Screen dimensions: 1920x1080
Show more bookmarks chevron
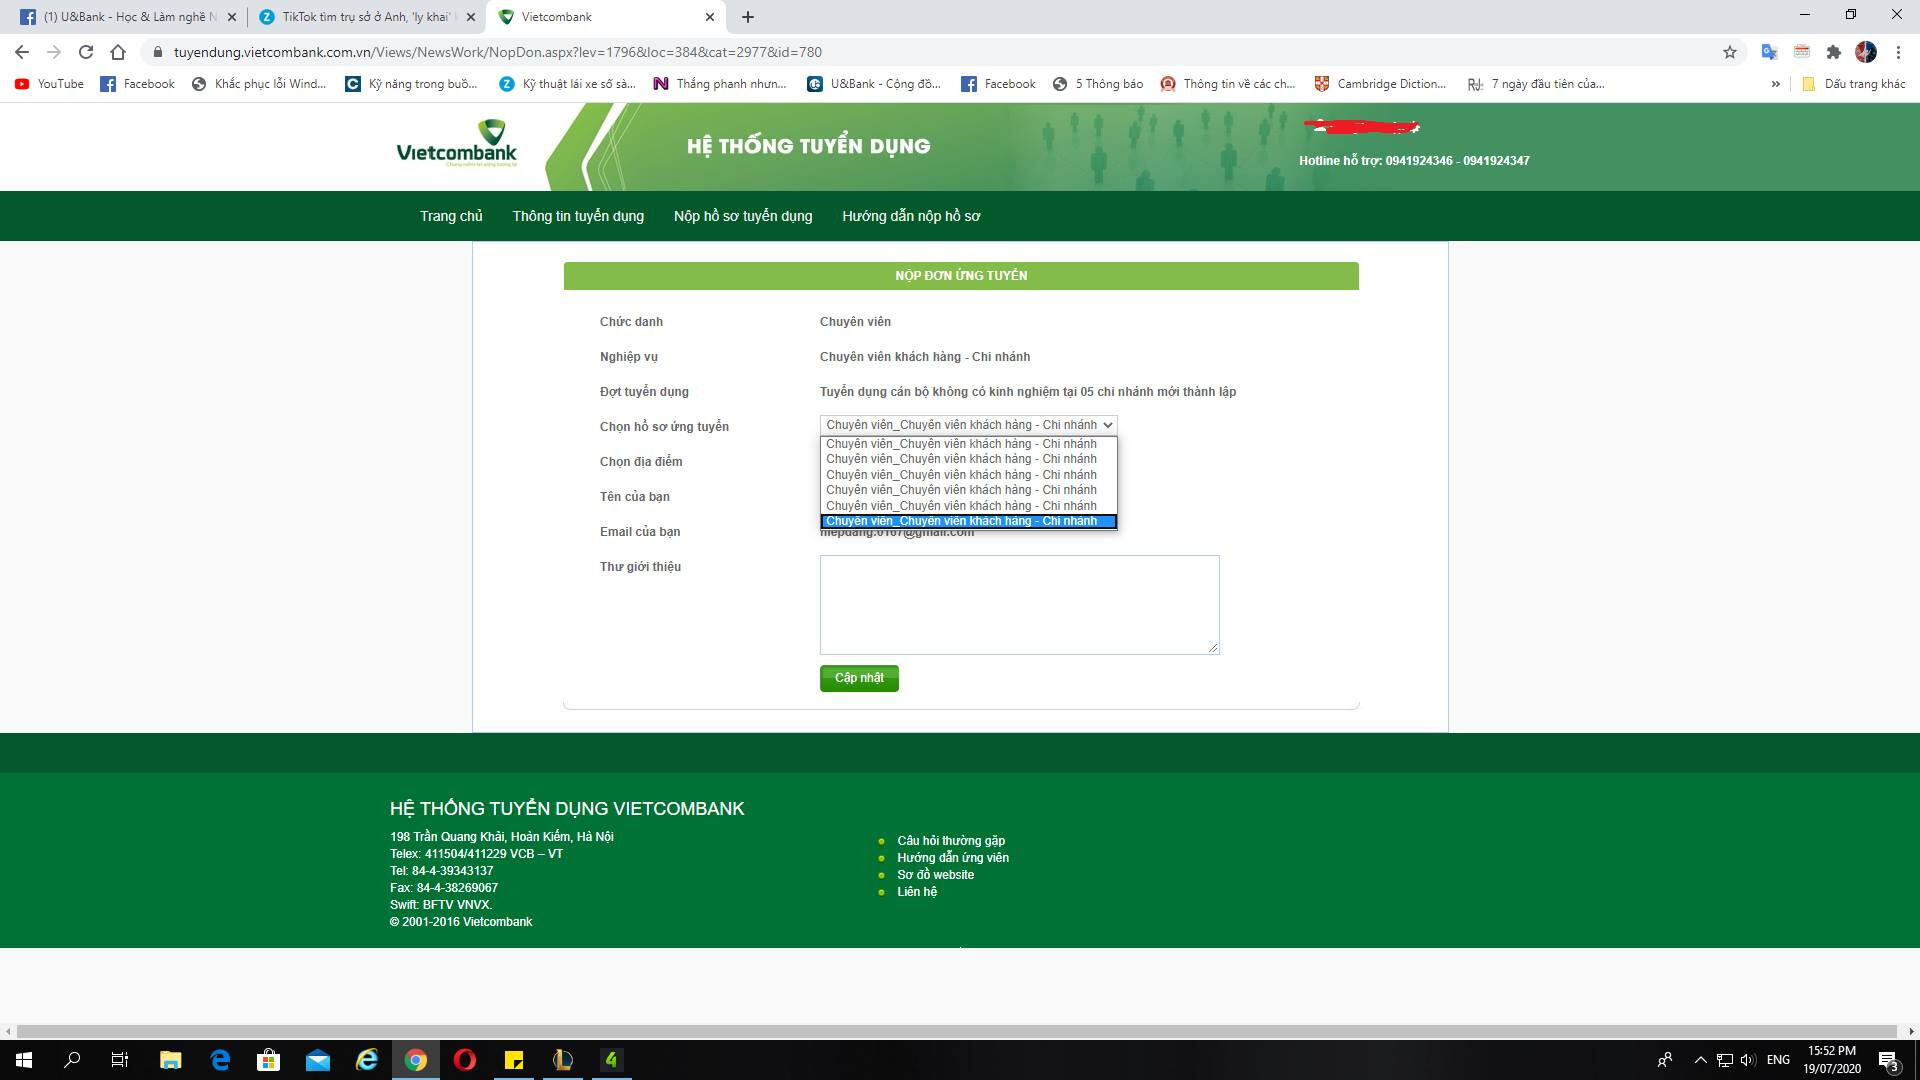point(1776,84)
